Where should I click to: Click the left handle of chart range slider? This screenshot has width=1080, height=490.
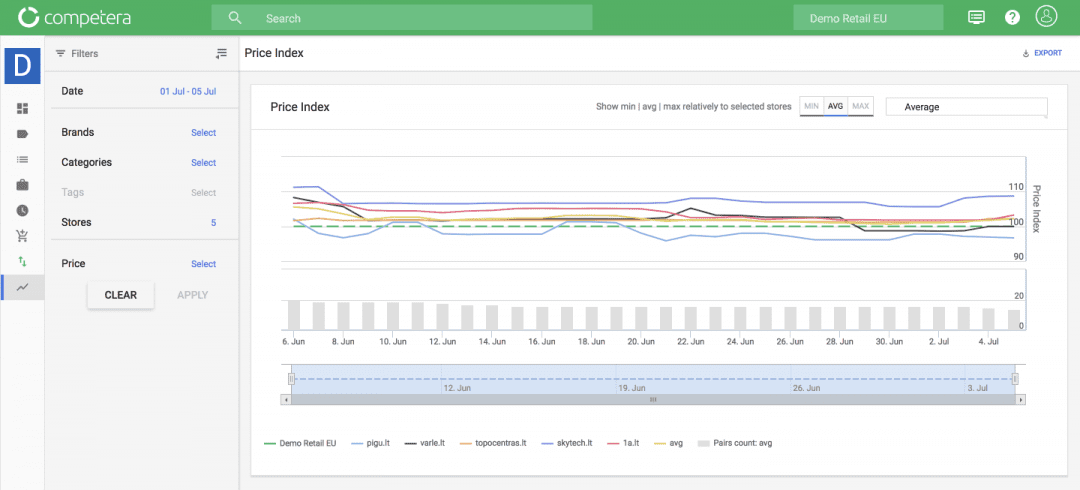coord(292,379)
